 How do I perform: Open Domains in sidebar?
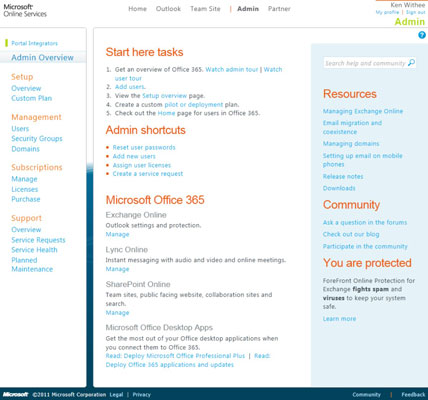pos(25,149)
